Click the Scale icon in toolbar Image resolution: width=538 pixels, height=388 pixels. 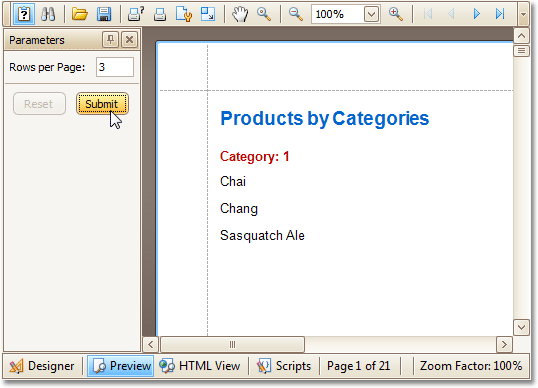pos(208,14)
